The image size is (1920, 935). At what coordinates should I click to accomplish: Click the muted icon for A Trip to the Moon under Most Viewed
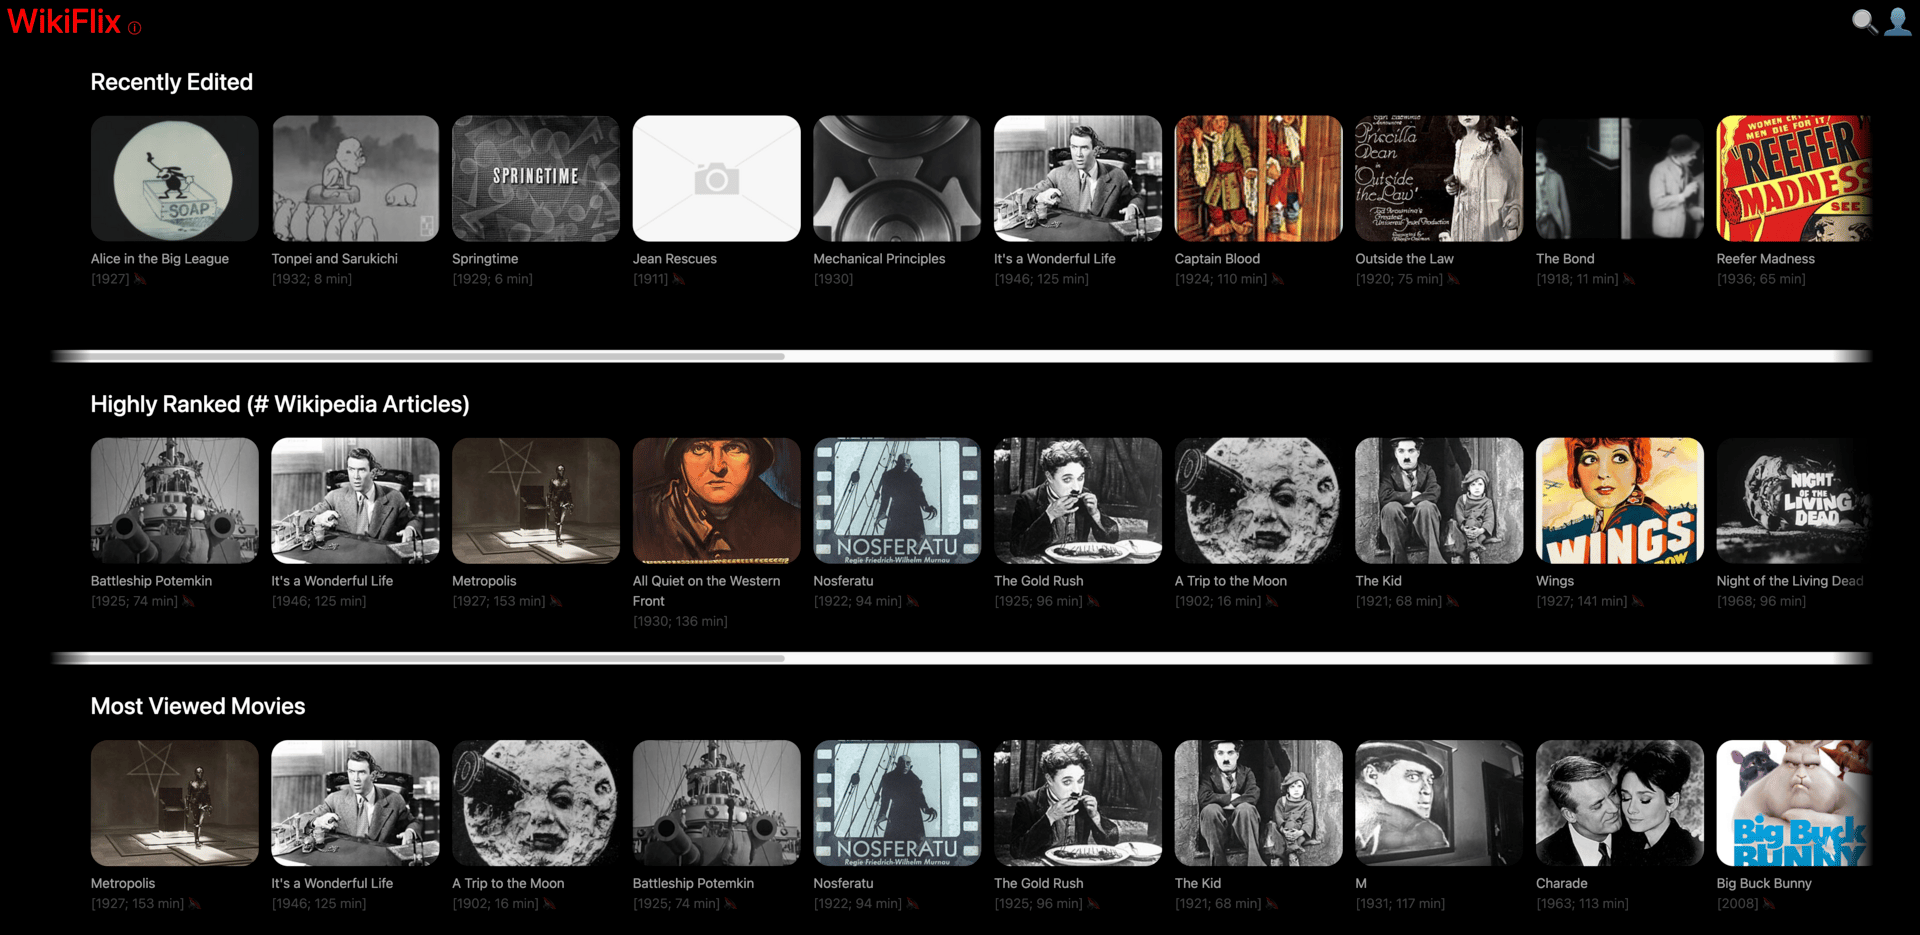549,904
